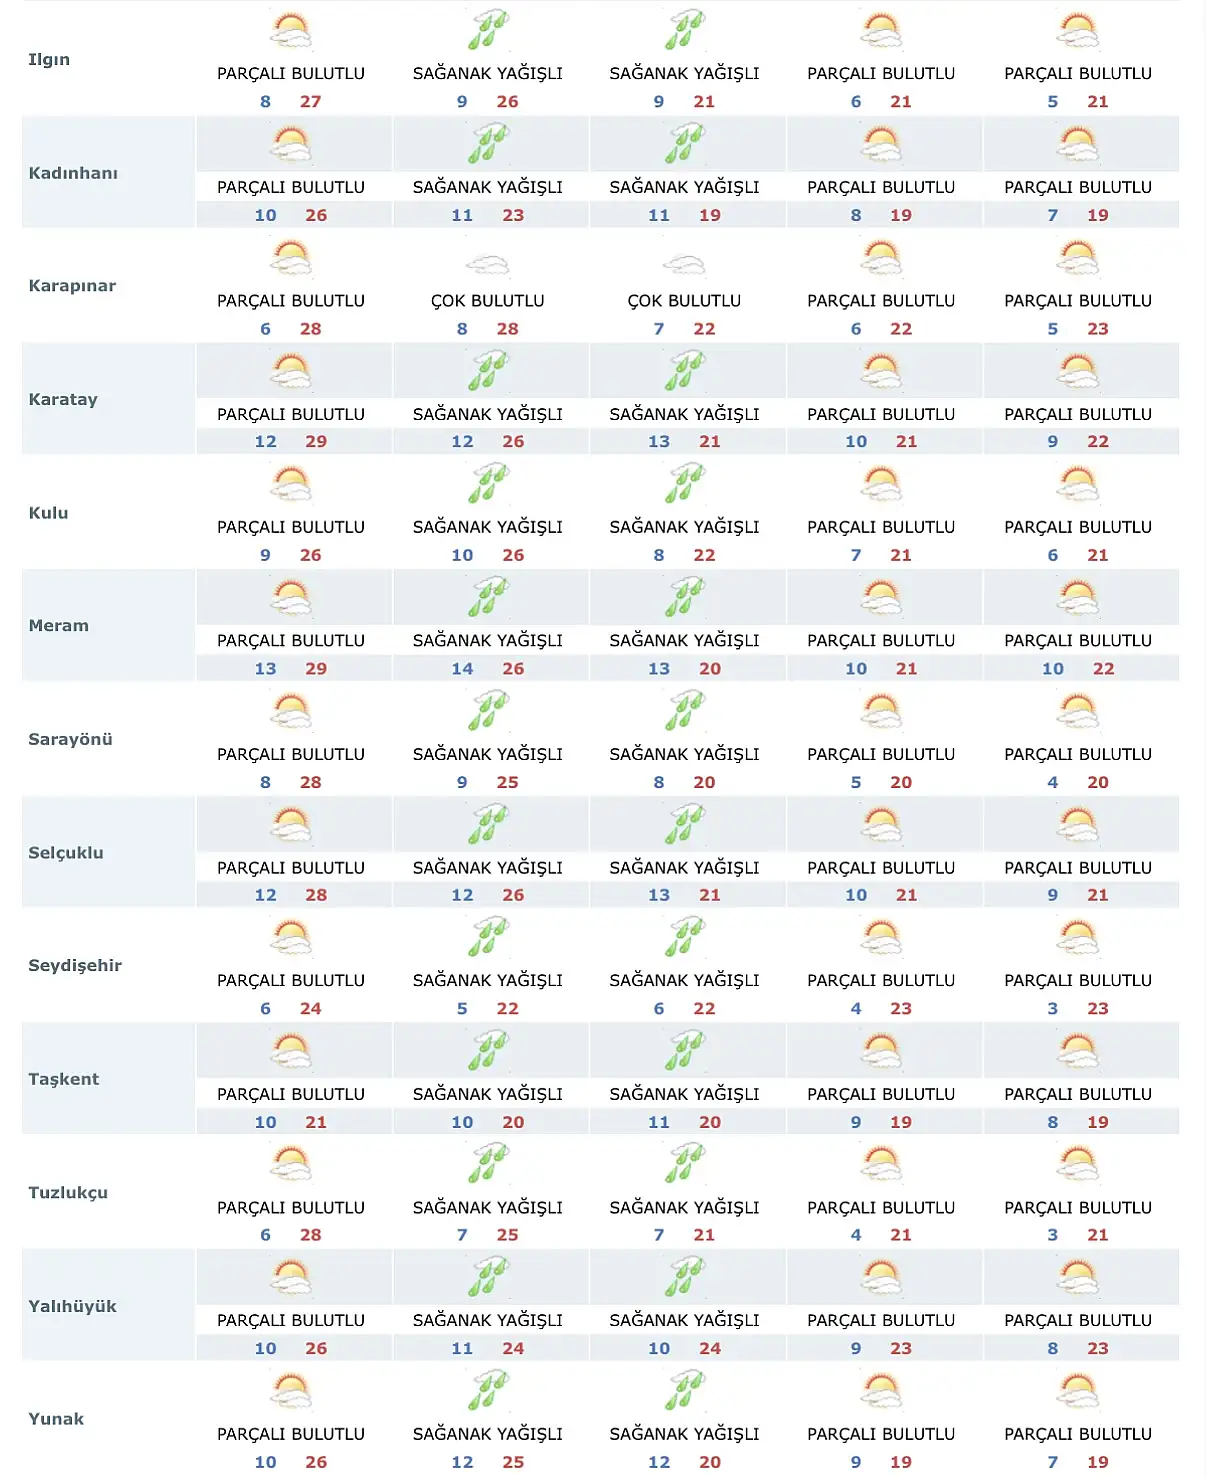Click Seydişehir's rain shower icon above 5/22

(x=488, y=938)
